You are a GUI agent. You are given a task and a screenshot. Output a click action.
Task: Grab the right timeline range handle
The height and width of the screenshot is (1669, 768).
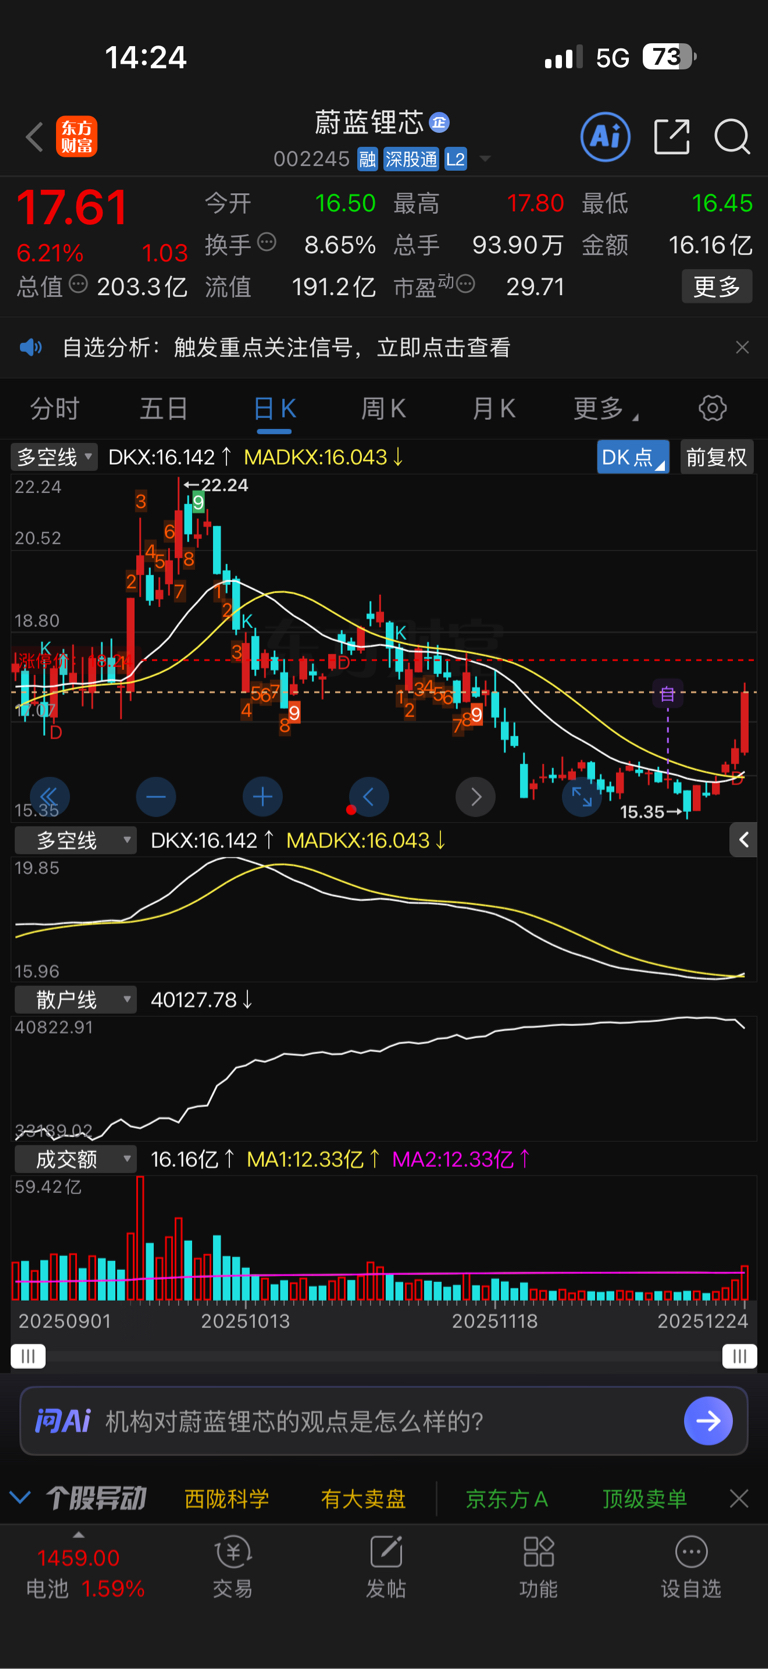click(740, 1356)
